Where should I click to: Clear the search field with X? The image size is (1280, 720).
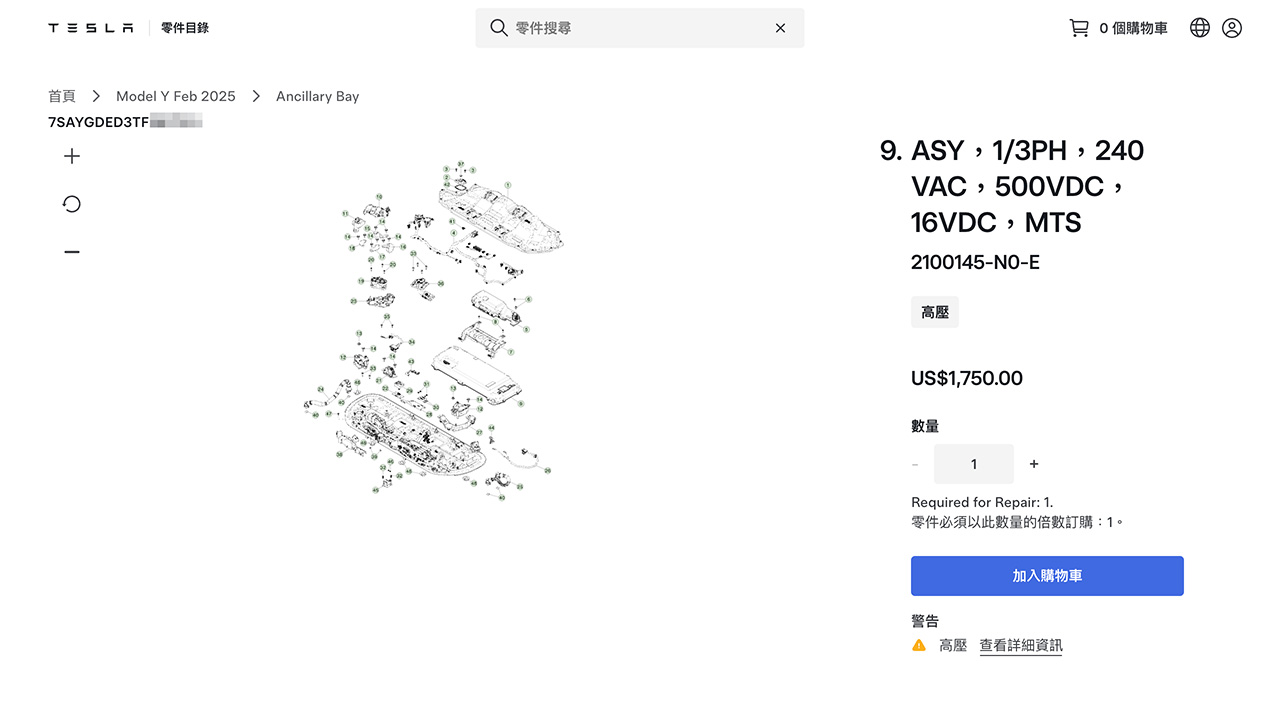click(x=780, y=28)
